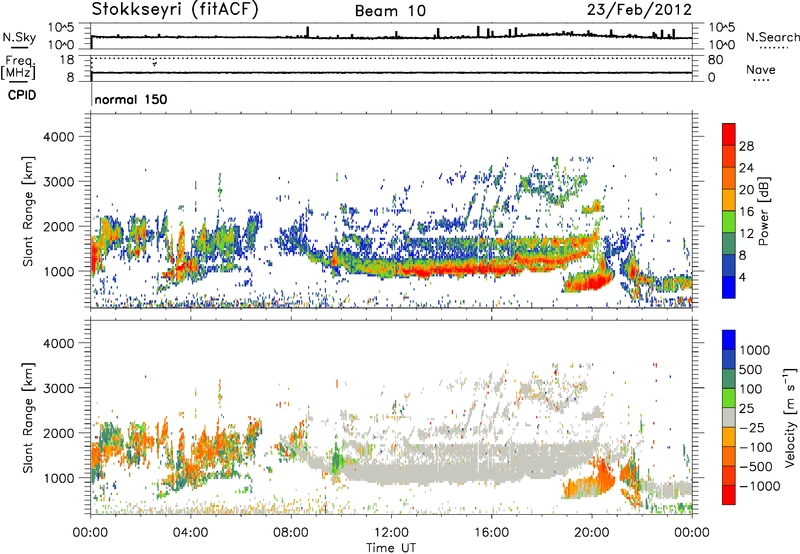The height and width of the screenshot is (554, 800).
Task: Click the "4000" tick on velocity panel
Action: point(58,343)
